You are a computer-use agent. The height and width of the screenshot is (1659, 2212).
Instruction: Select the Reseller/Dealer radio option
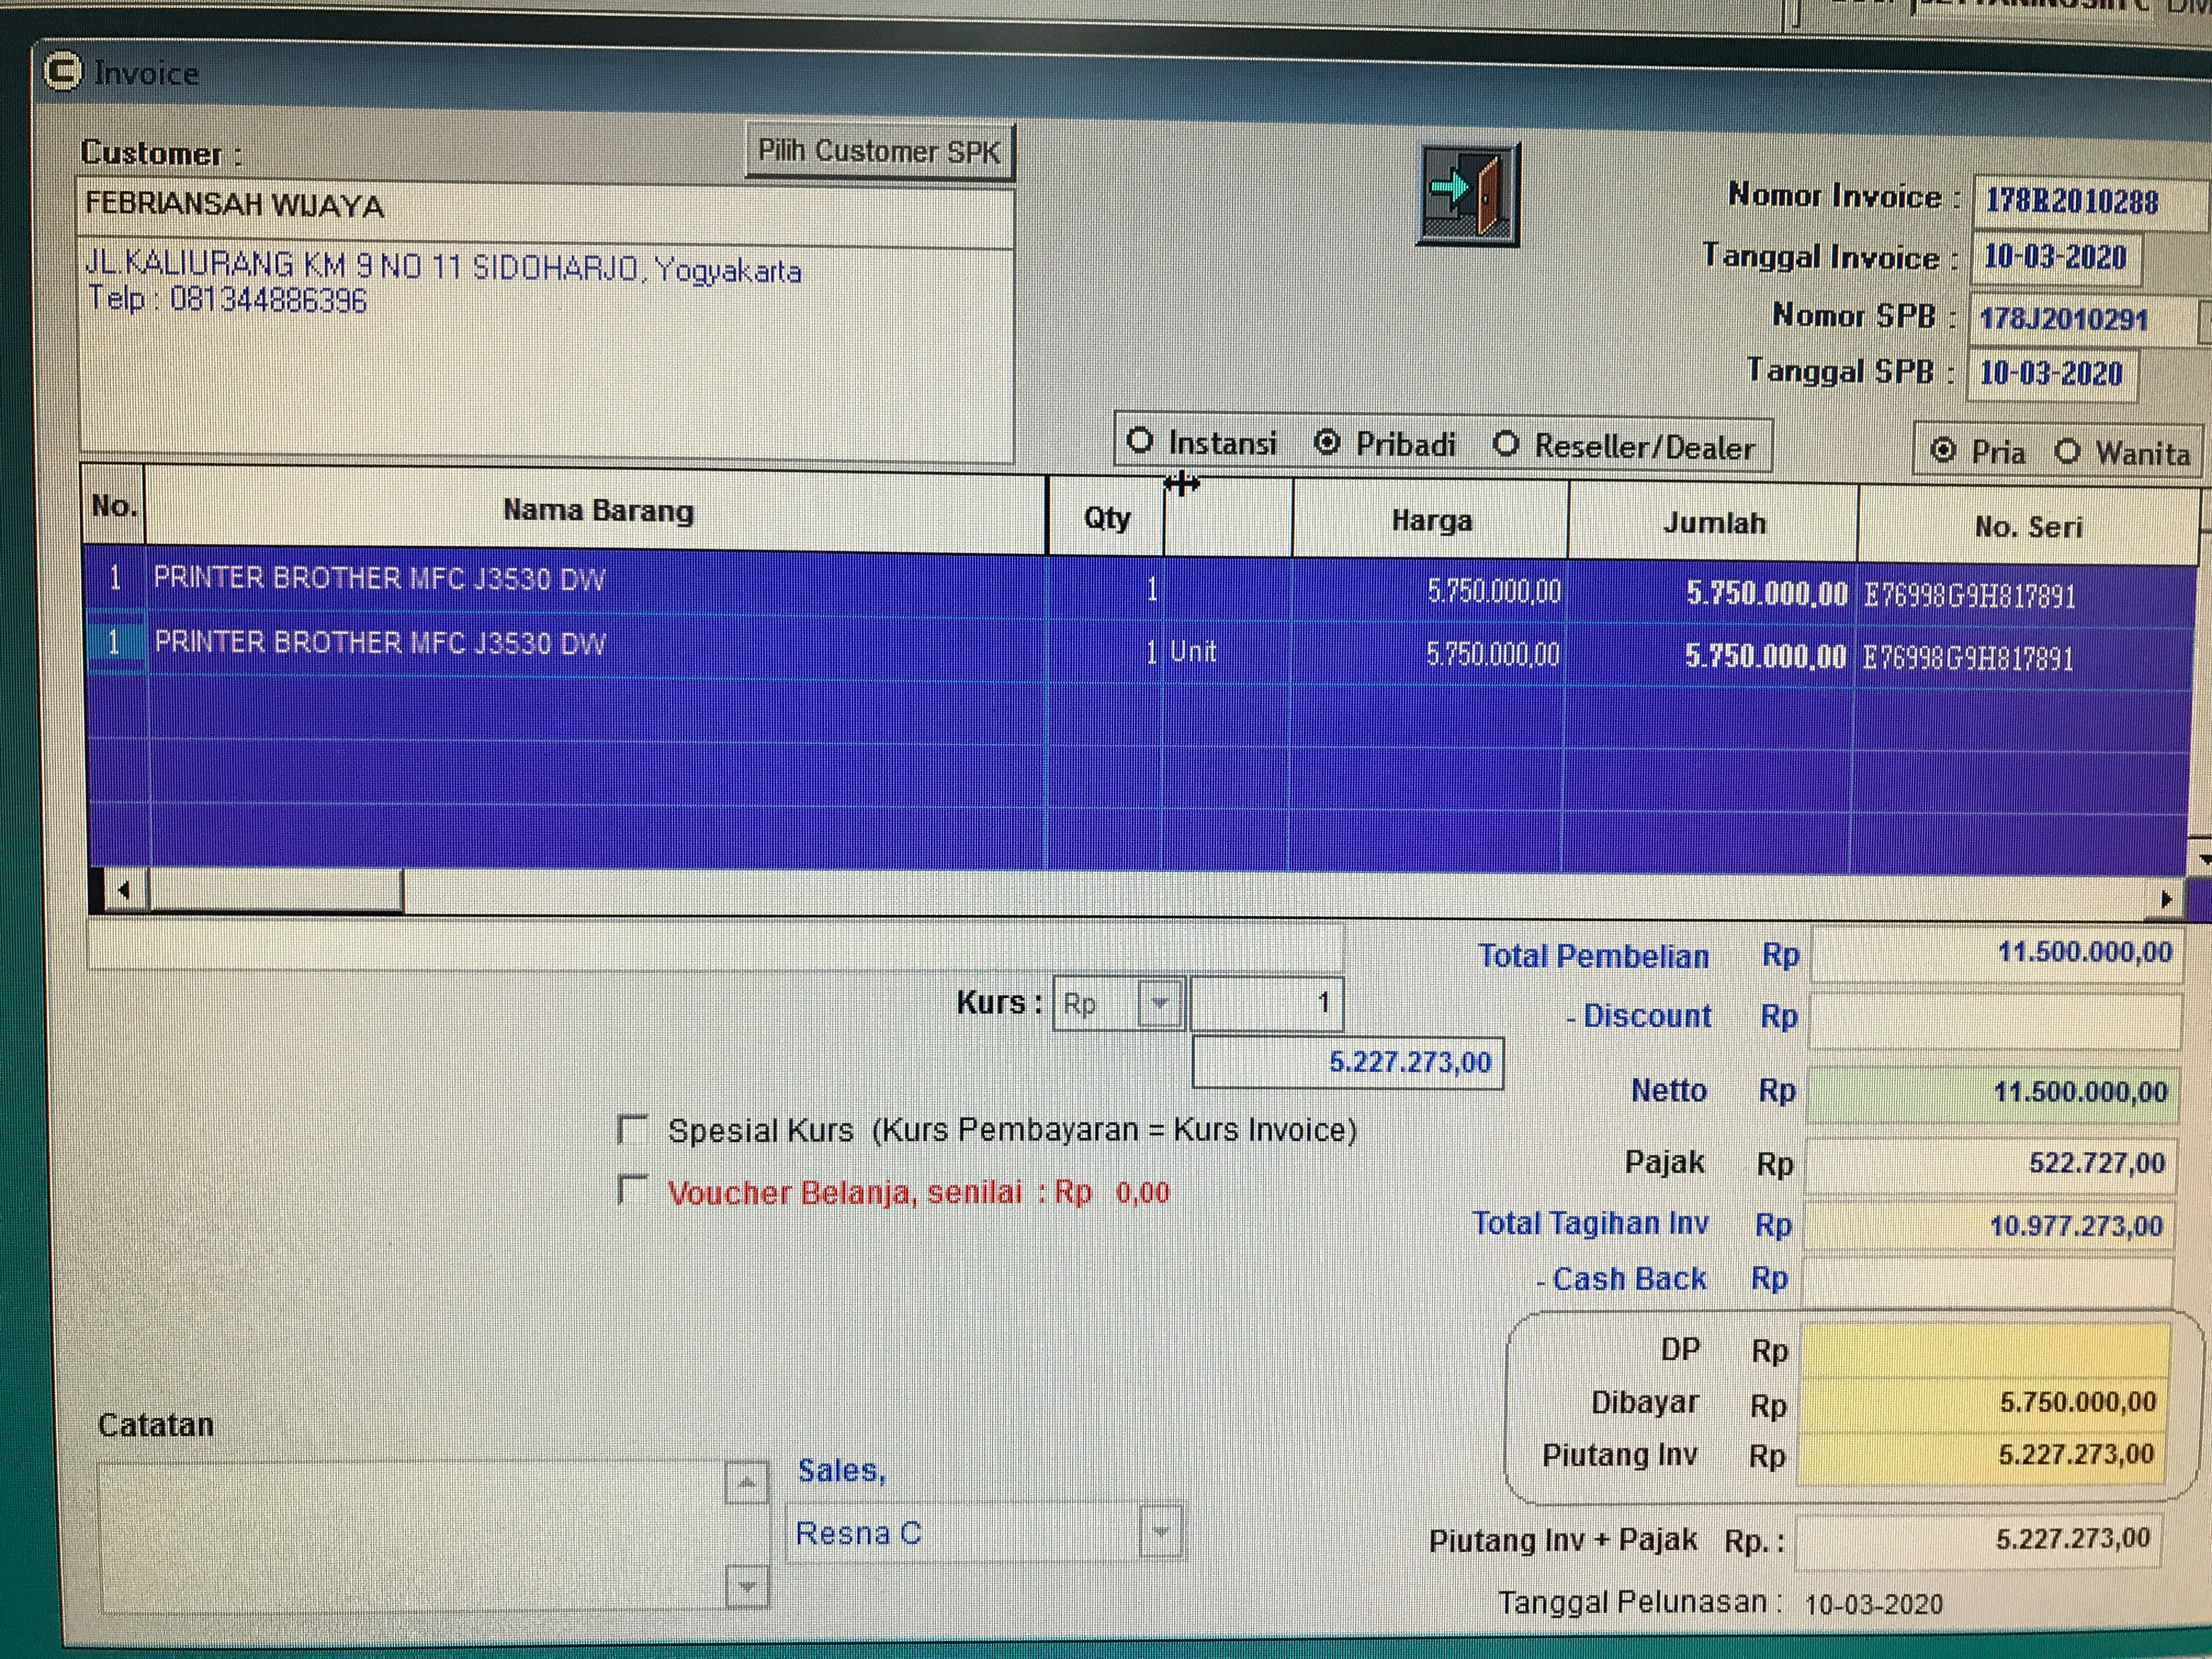1505,444
